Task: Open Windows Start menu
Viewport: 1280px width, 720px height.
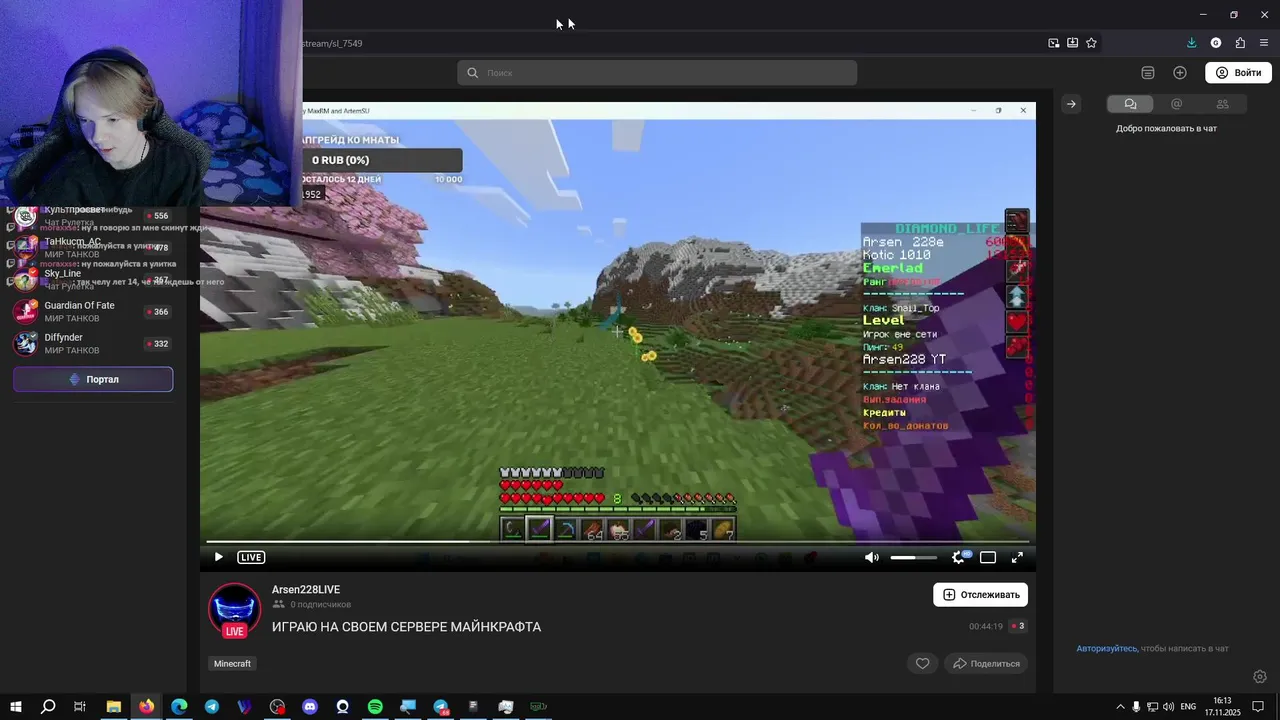Action: (16, 706)
